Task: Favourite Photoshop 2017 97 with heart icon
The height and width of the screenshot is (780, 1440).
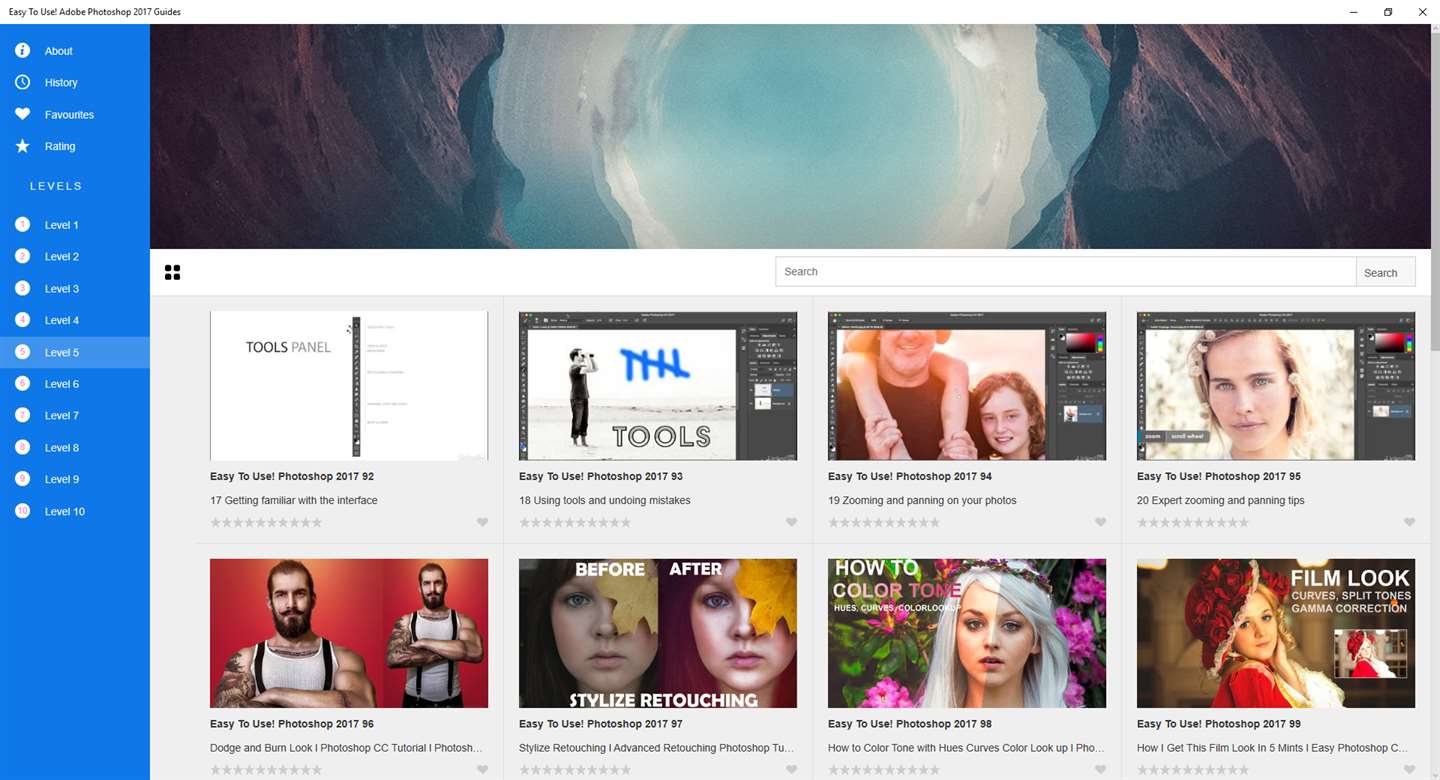Action: (791, 770)
